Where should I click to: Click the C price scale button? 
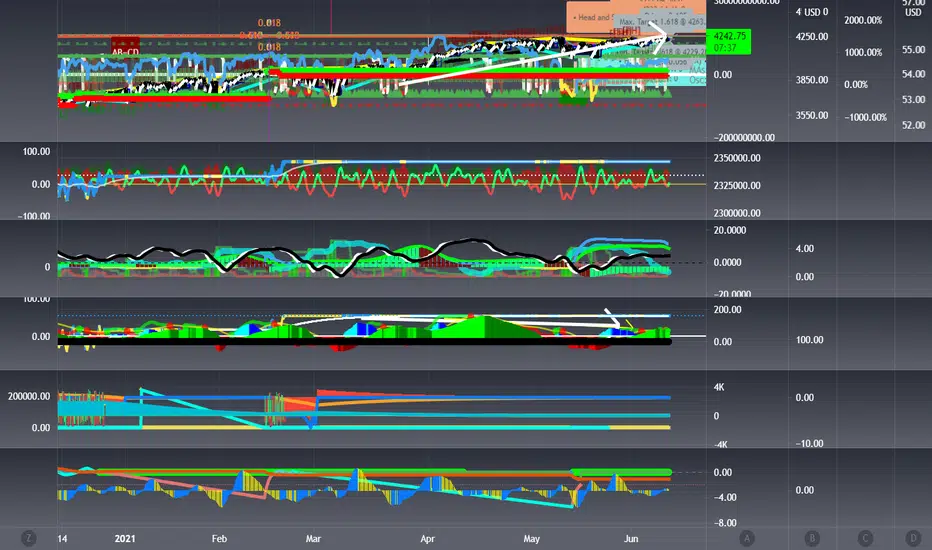pyautogui.click(x=865, y=539)
